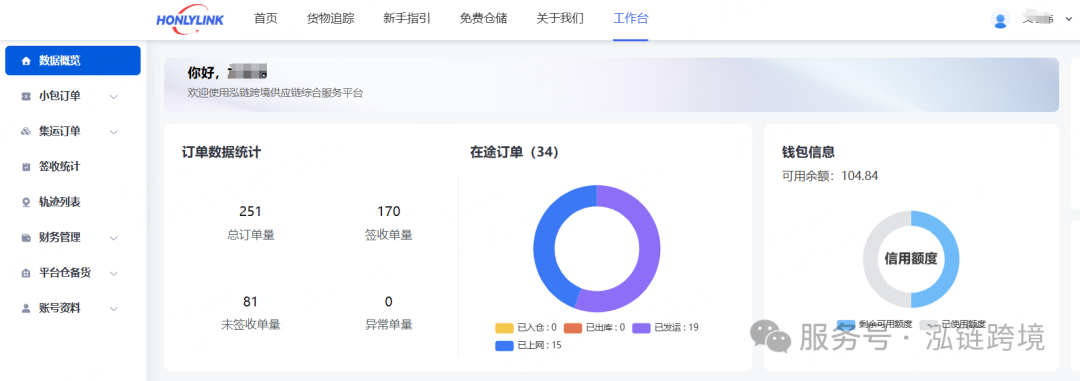Expand the 平台仓备货 submenu chevron

point(114,273)
